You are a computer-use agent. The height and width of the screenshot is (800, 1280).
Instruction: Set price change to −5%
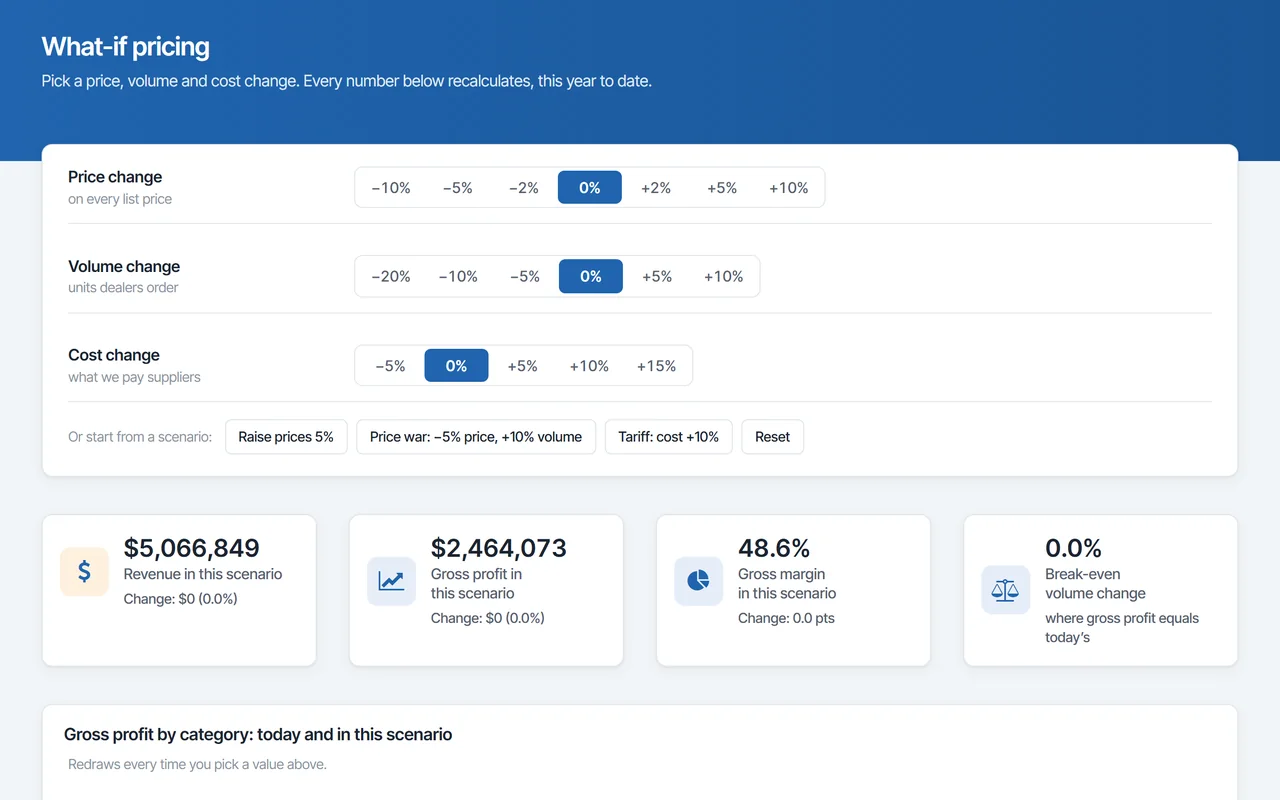pos(457,187)
